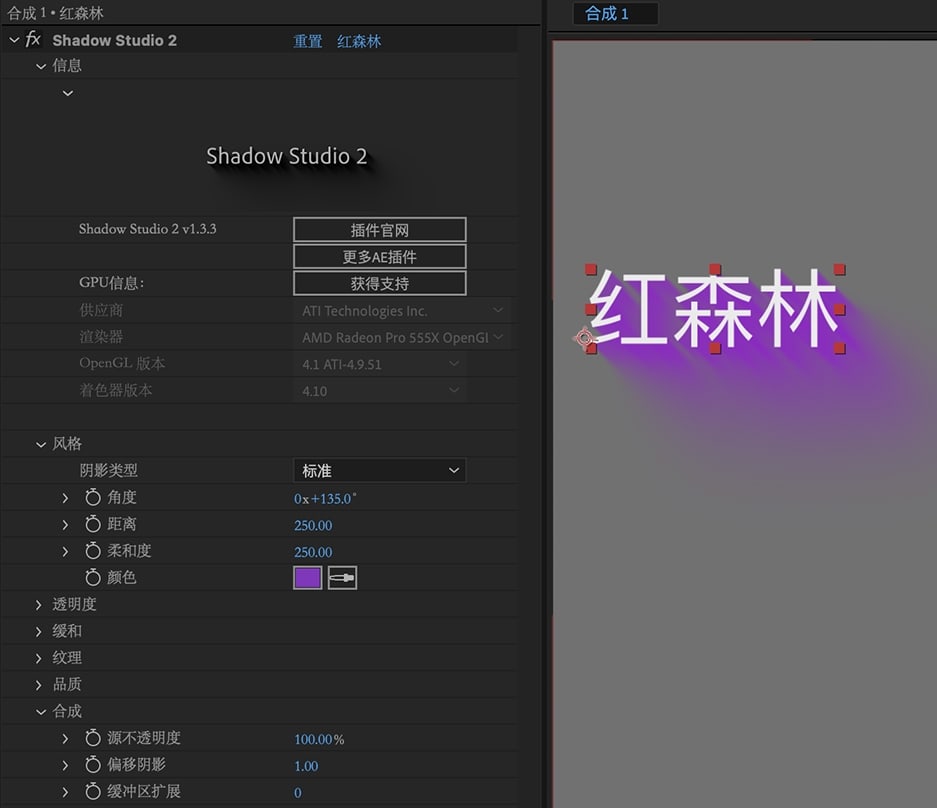Screen dimensions: 937x808
Task: Toggle the stopwatch for 角度
Action: point(93,497)
